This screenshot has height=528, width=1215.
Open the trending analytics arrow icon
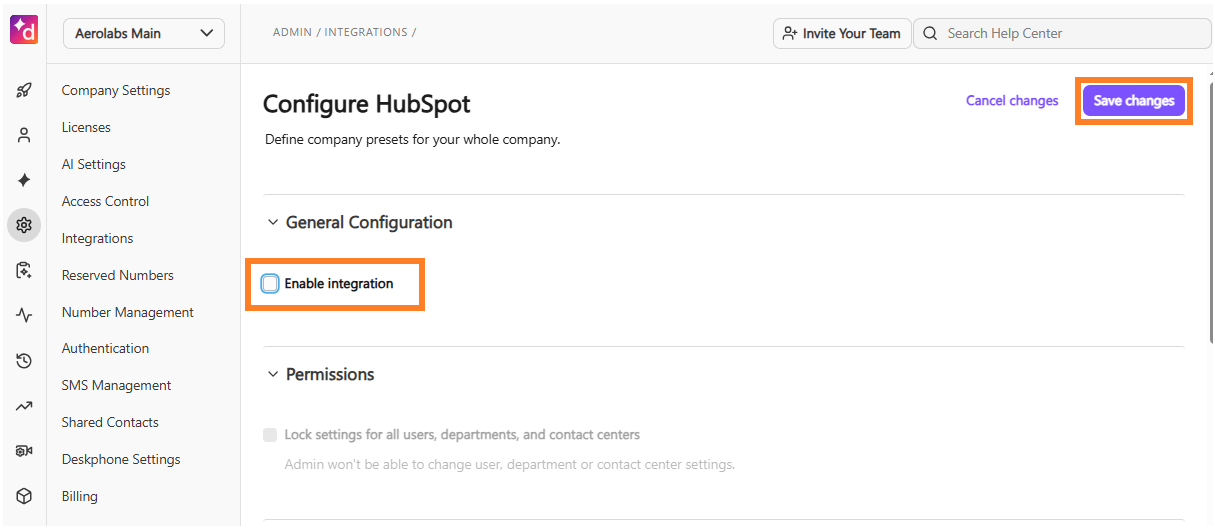point(24,406)
